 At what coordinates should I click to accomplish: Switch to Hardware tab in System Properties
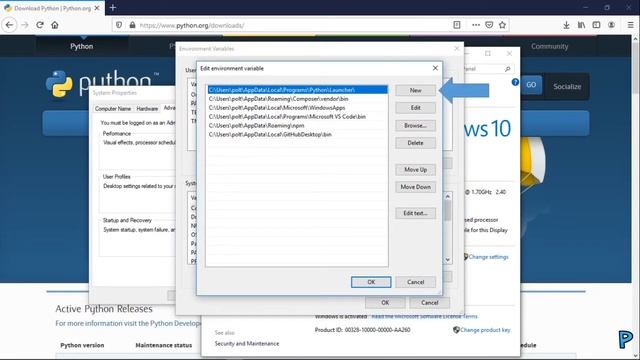(147, 109)
